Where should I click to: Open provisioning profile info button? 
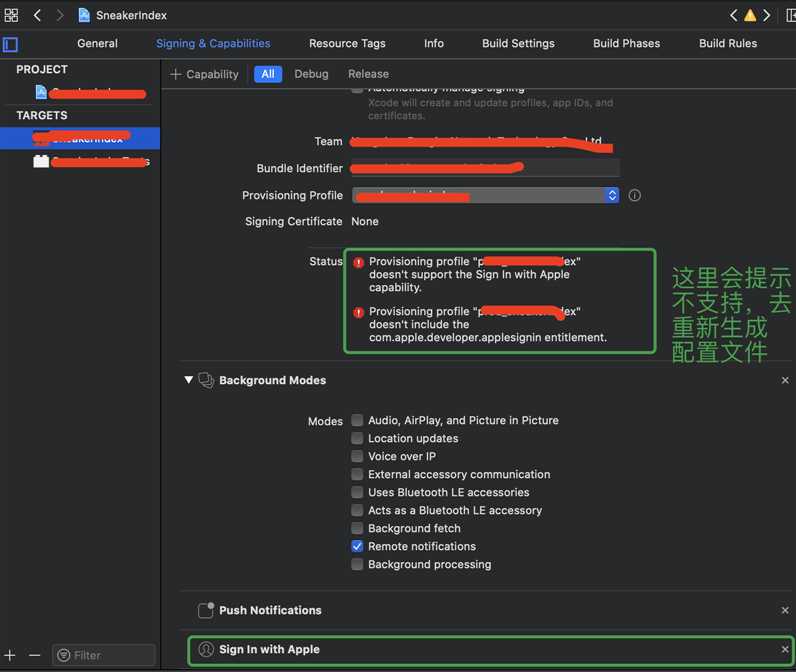coord(635,195)
